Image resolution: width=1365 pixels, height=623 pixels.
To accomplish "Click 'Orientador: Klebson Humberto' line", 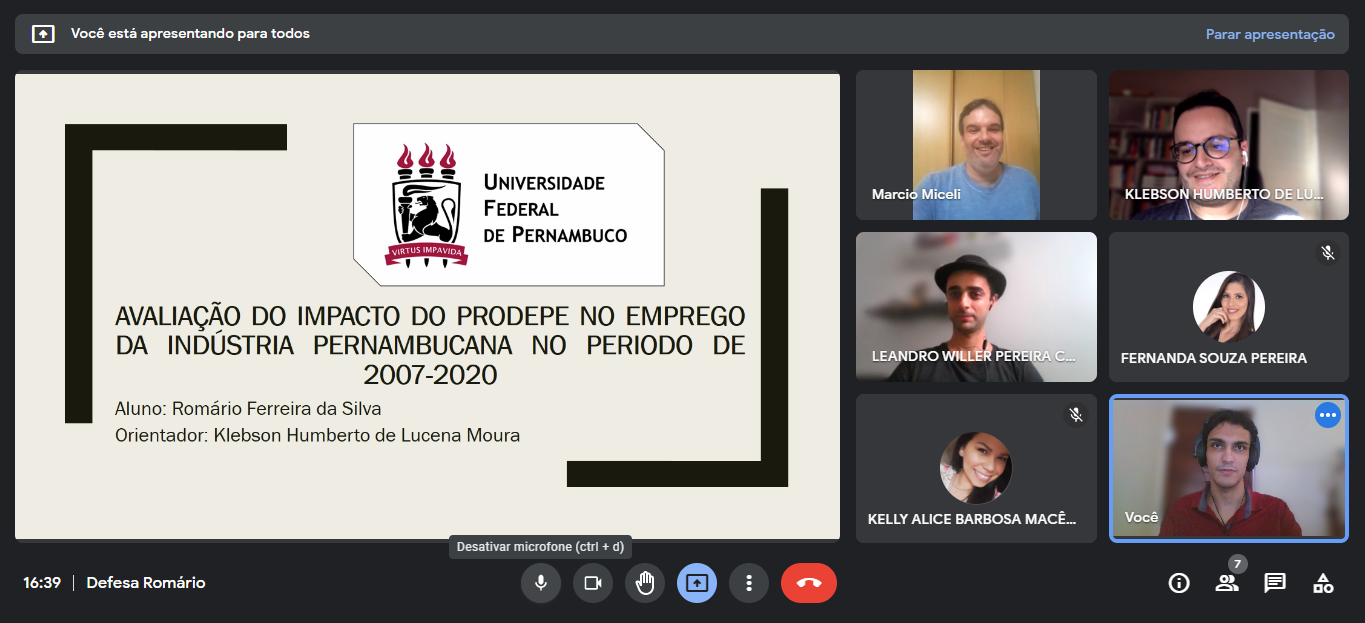I will [317, 435].
